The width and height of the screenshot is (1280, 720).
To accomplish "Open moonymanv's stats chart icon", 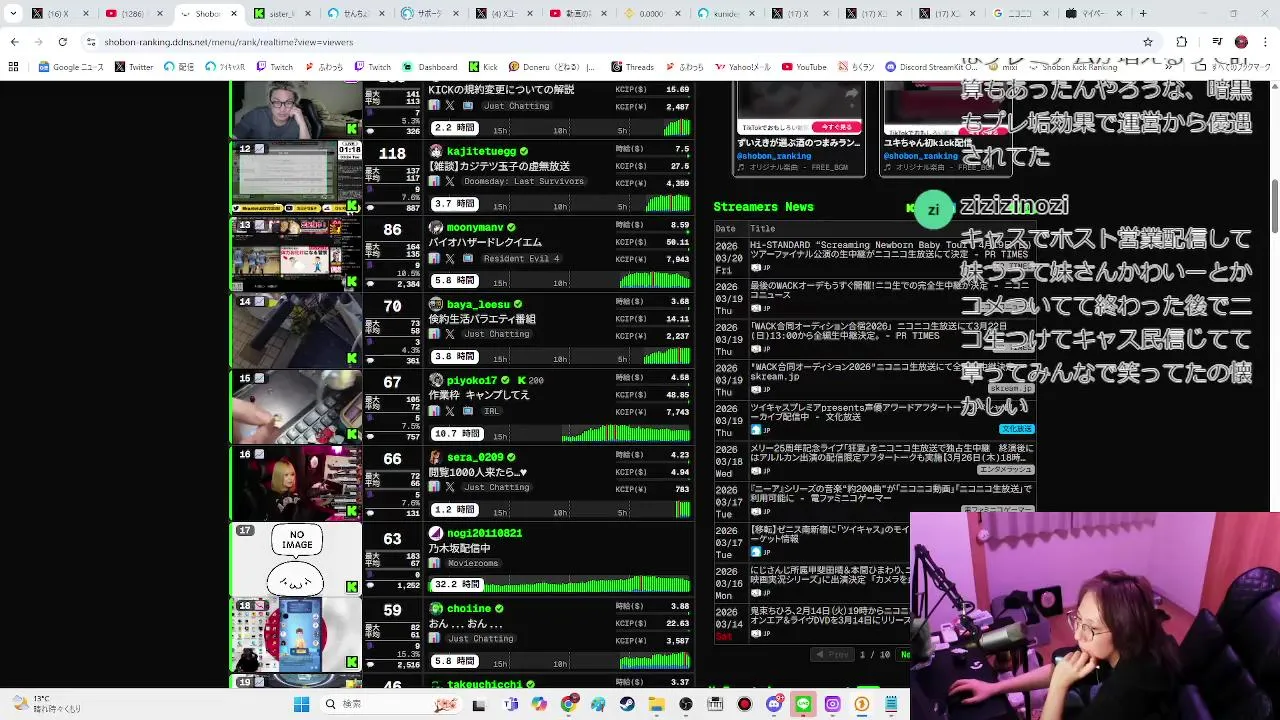I will point(434,258).
